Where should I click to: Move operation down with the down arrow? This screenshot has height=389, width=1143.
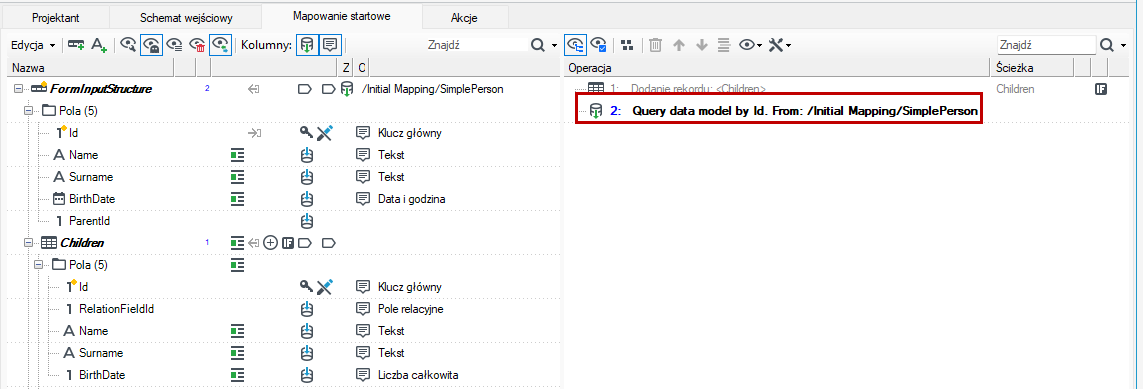[x=702, y=45]
